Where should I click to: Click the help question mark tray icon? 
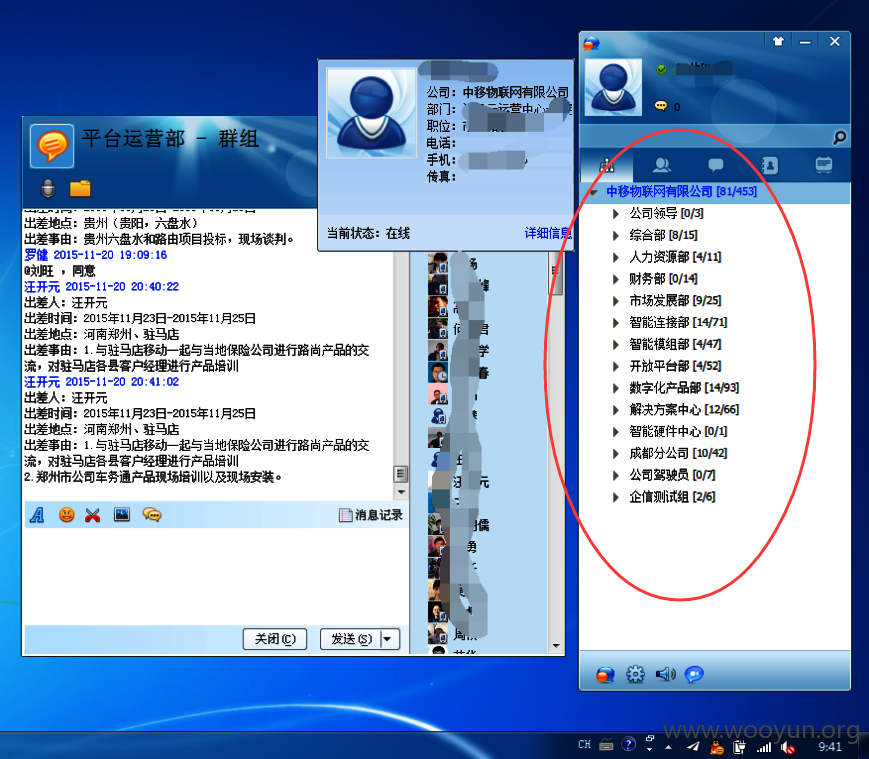tap(628, 745)
